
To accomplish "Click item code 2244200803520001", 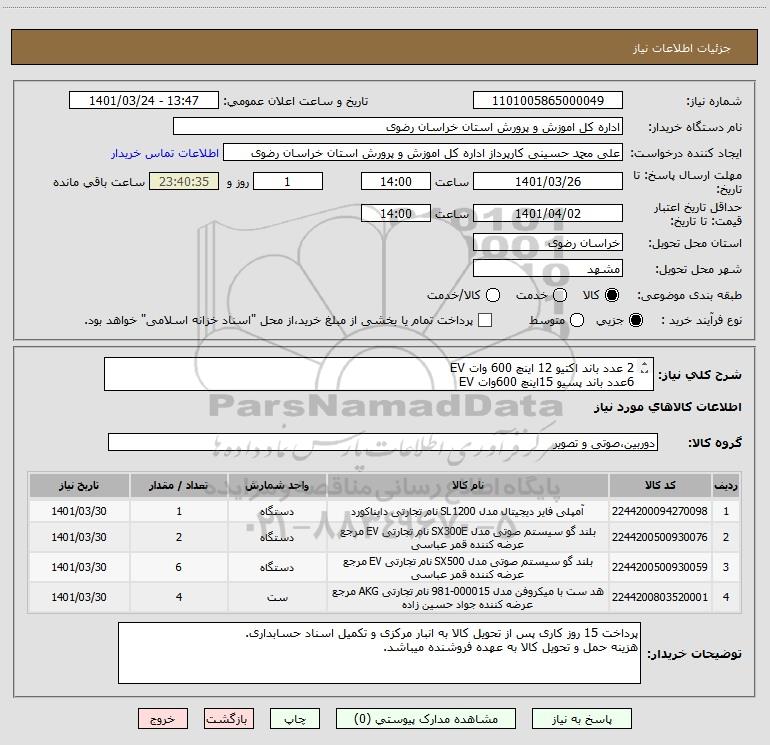I will pos(660,597).
